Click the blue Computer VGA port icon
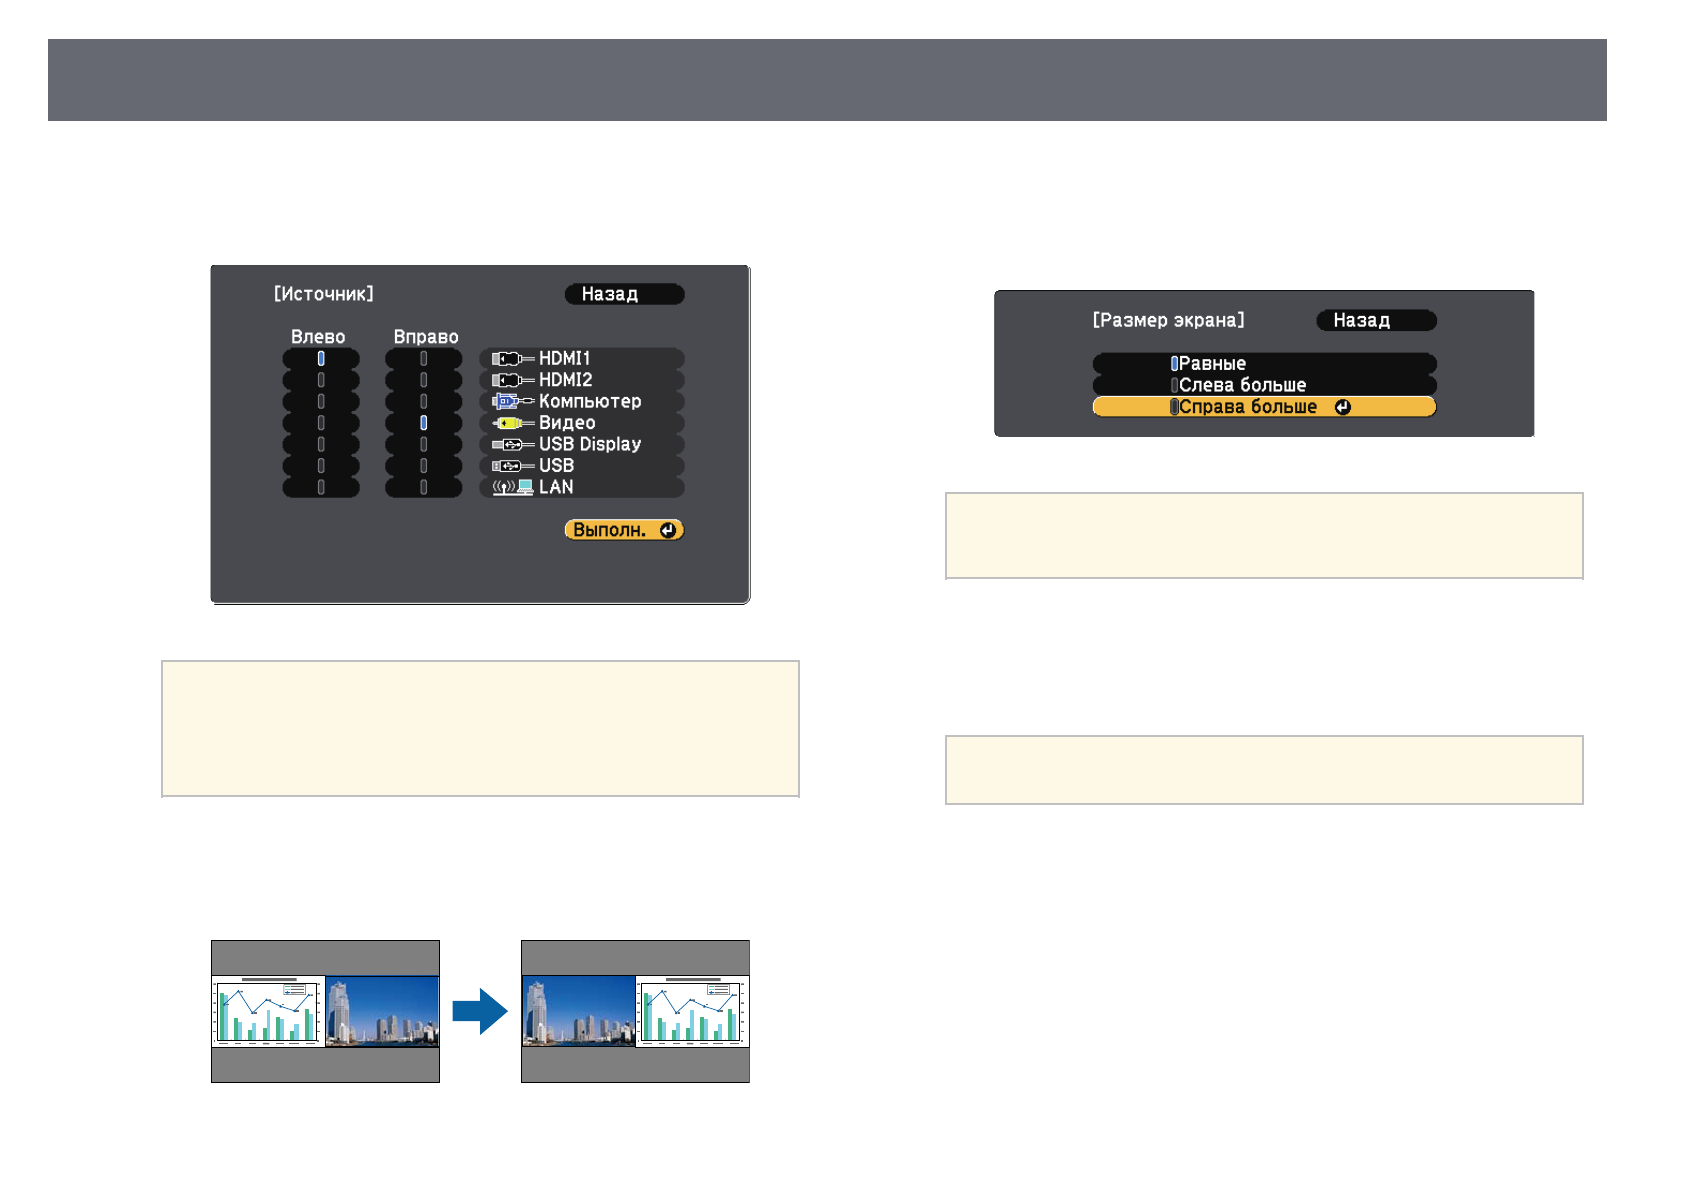 511,402
